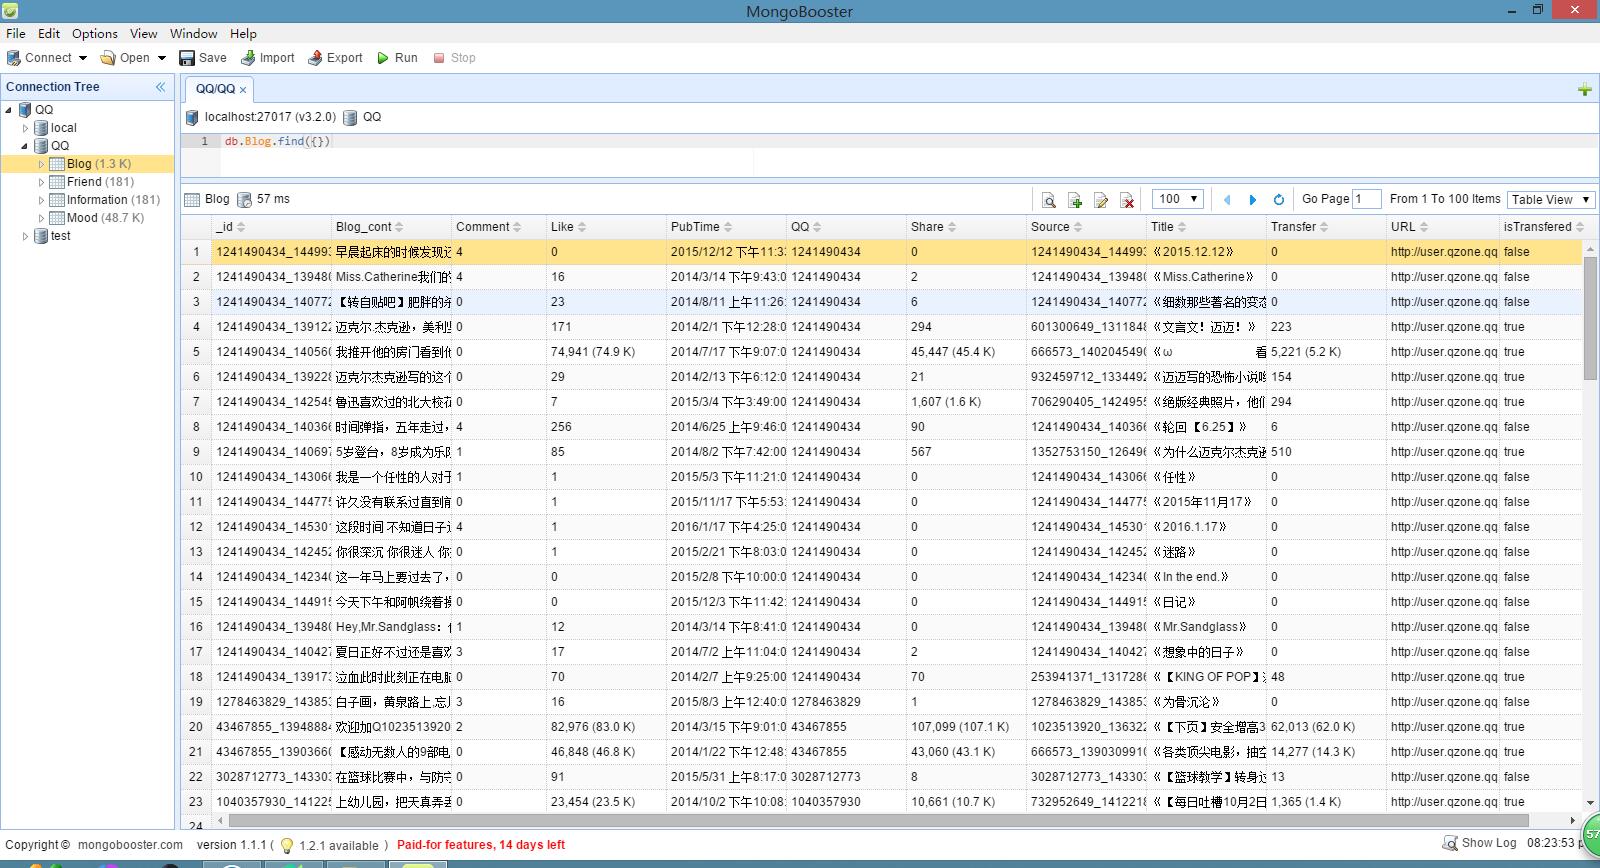
Task: Run the query with the Run button
Action: coord(397,58)
